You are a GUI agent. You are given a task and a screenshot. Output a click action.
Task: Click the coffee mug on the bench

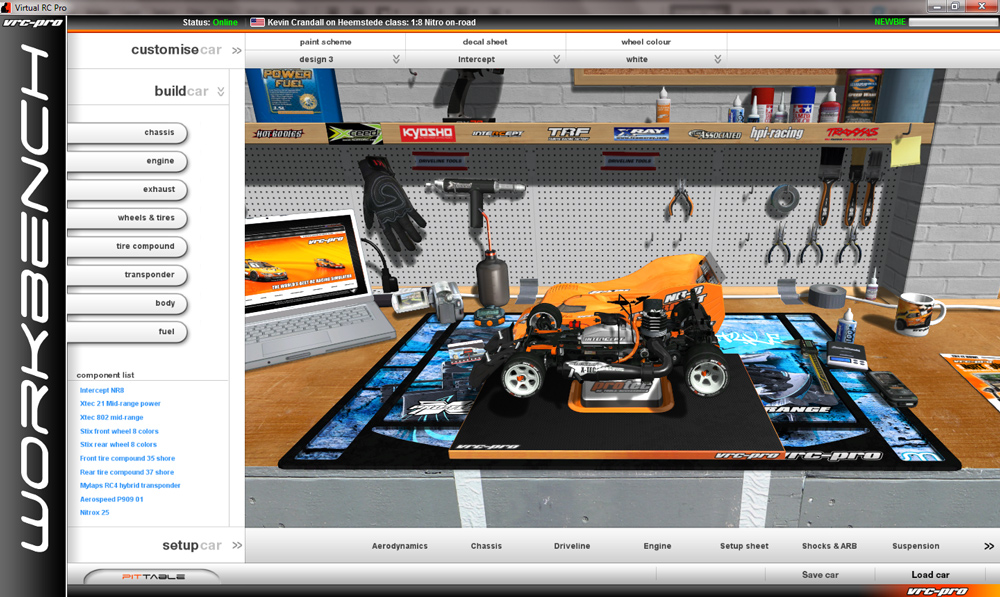click(918, 314)
